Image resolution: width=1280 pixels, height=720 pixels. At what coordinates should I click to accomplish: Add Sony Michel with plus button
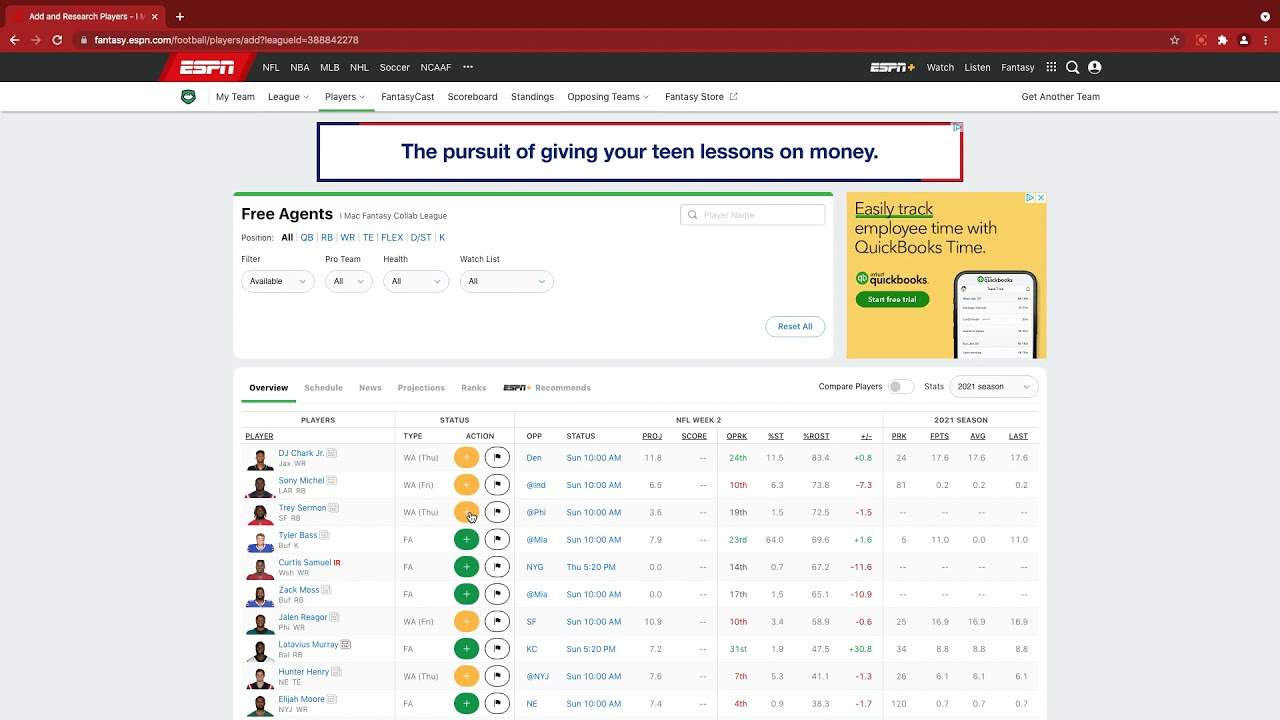466,485
